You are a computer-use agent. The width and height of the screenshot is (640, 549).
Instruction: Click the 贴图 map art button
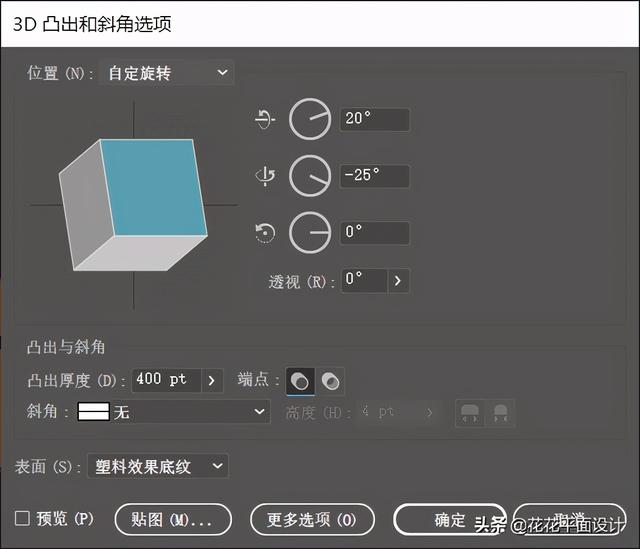point(173,520)
